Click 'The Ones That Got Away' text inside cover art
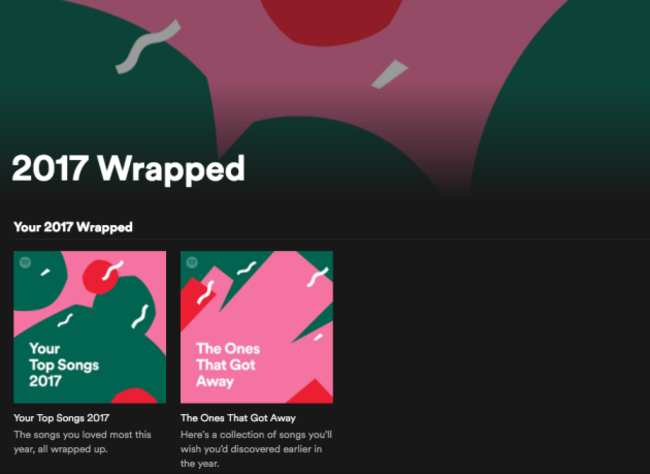Image resolution: width=650 pixels, height=474 pixels. coord(228,365)
